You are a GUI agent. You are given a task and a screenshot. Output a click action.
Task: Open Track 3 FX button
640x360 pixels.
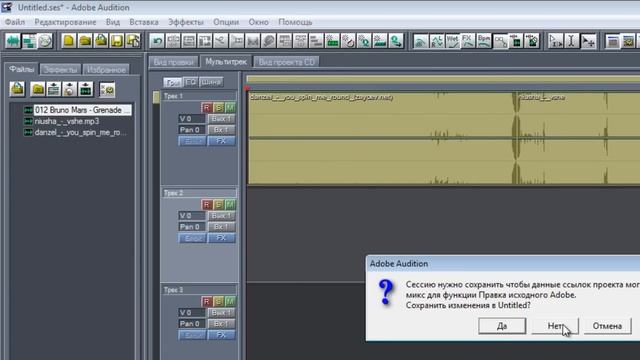point(222,335)
